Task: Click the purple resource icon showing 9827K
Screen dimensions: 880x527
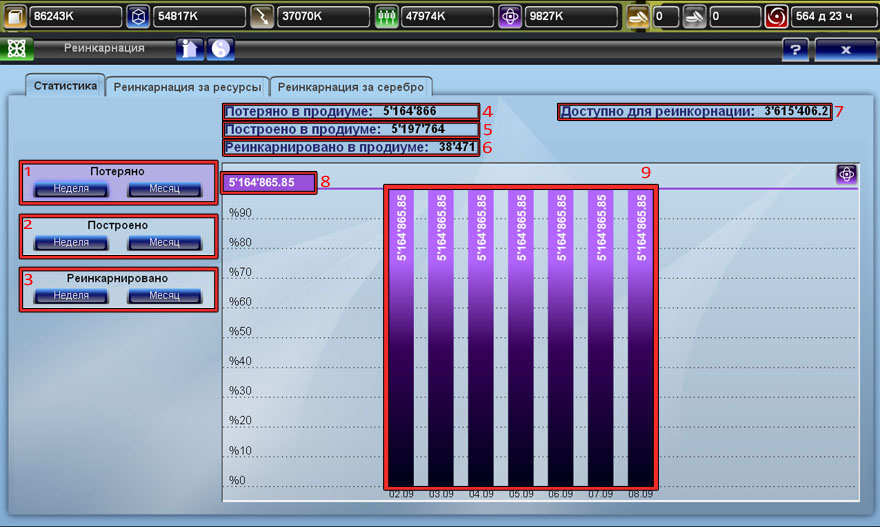Action: pos(510,17)
